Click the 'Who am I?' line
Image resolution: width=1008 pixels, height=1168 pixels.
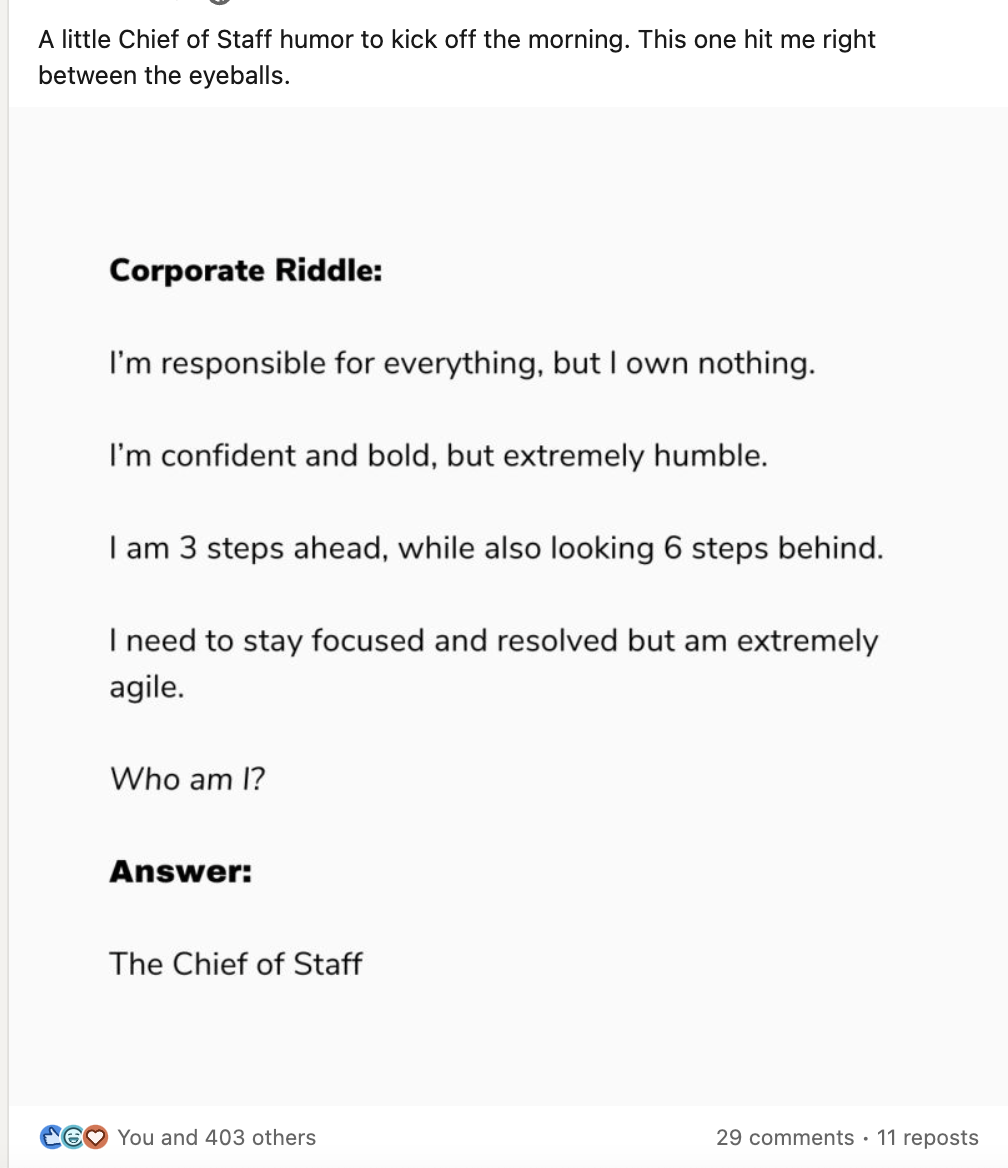tap(187, 779)
